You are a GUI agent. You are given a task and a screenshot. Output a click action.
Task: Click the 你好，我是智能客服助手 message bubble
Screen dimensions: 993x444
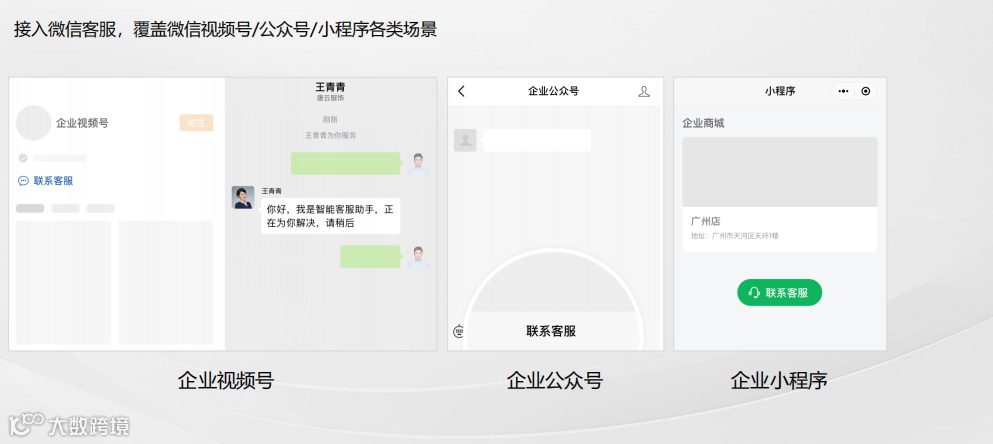(x=330, y=216)
